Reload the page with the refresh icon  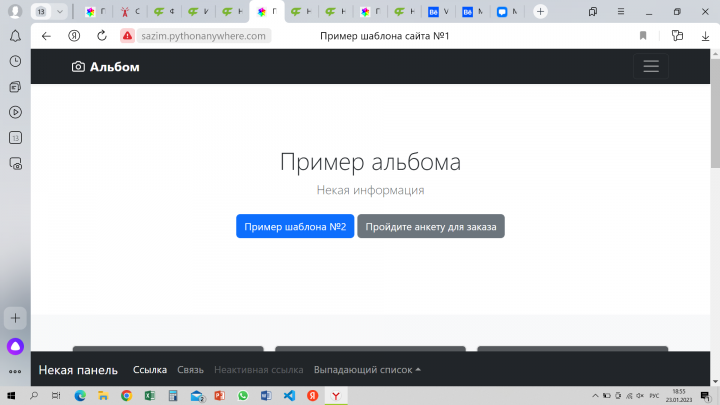(x=102, y=36)
